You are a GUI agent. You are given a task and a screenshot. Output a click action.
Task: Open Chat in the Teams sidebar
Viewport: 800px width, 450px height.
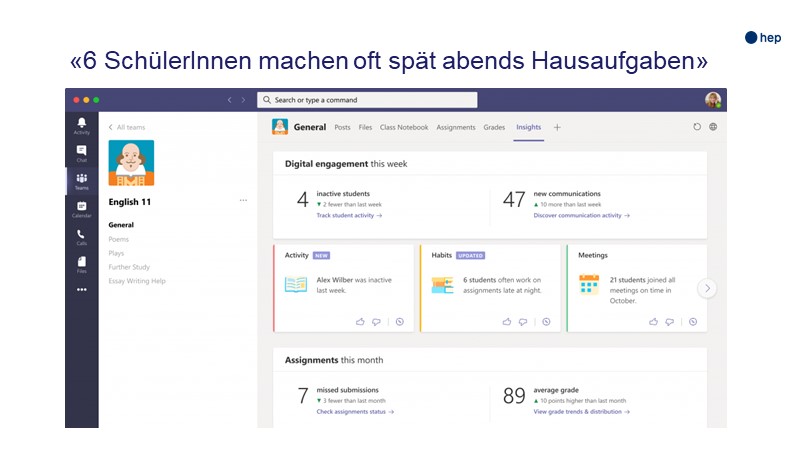(82, 153)
